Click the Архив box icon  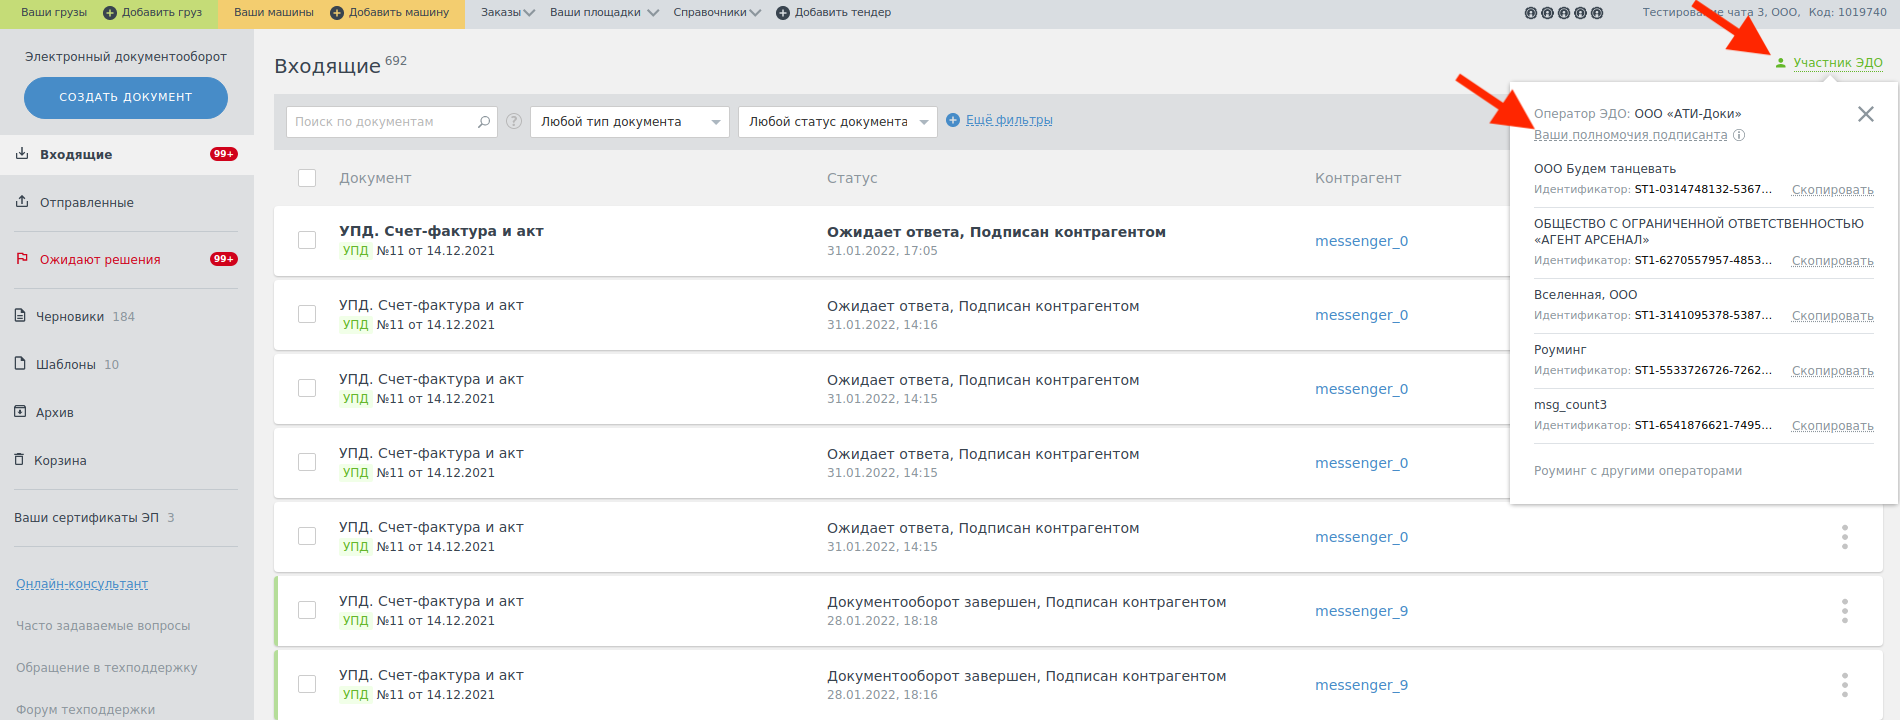click(x=20, y=411)
